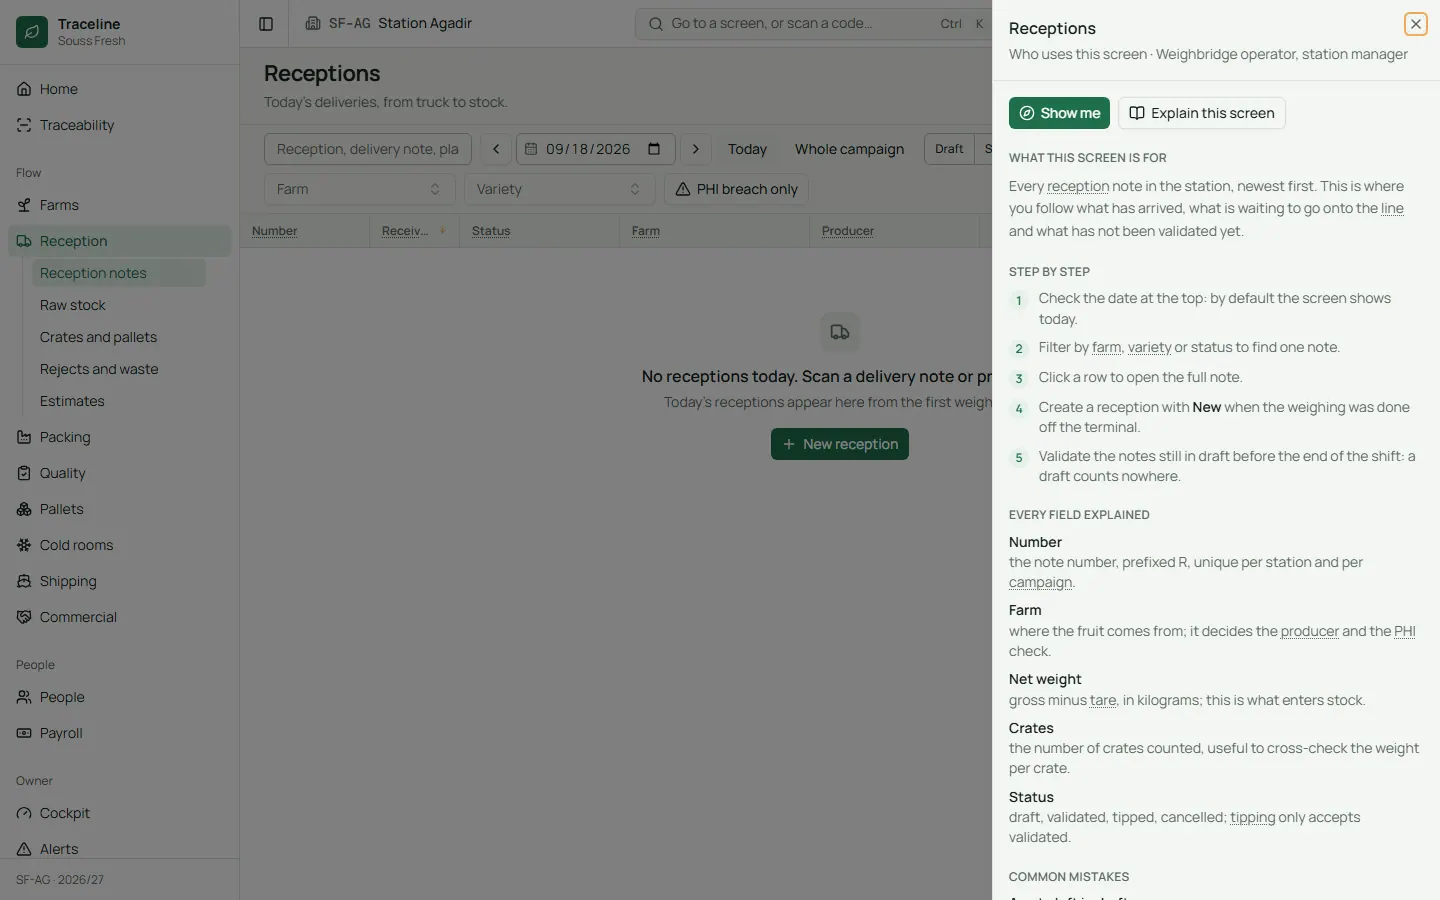
Task: Close the Receptions help panel
Action: tap(1415, 24)
